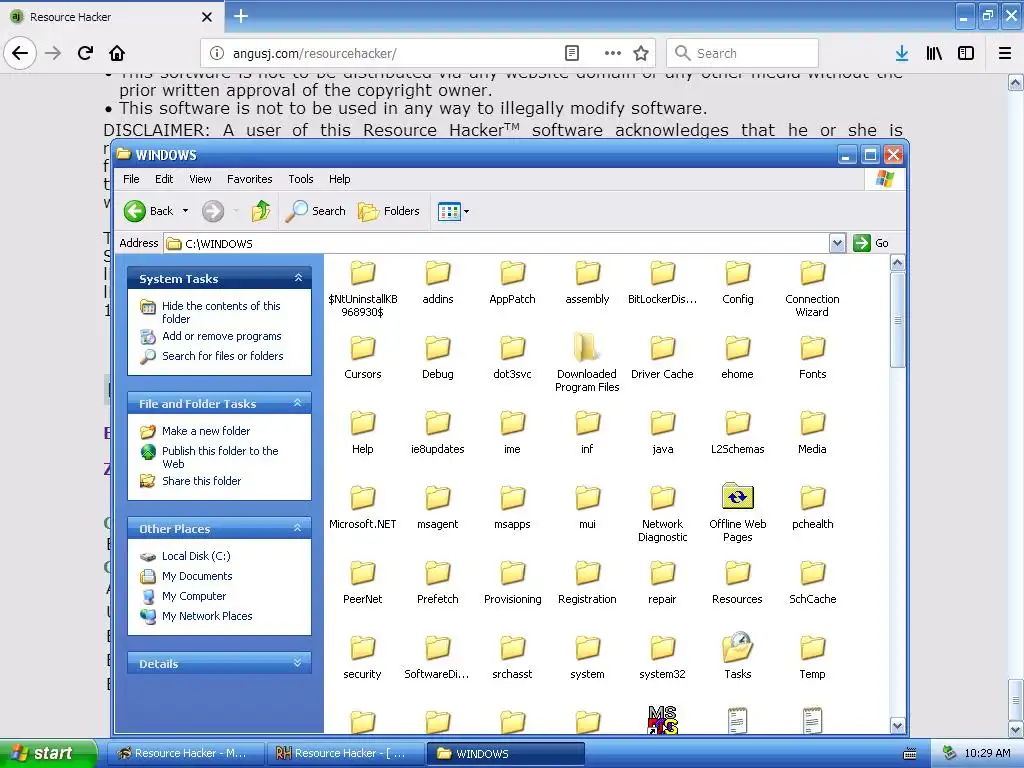
Task: Select the Temp folder
Action: (x=812, y=657)
